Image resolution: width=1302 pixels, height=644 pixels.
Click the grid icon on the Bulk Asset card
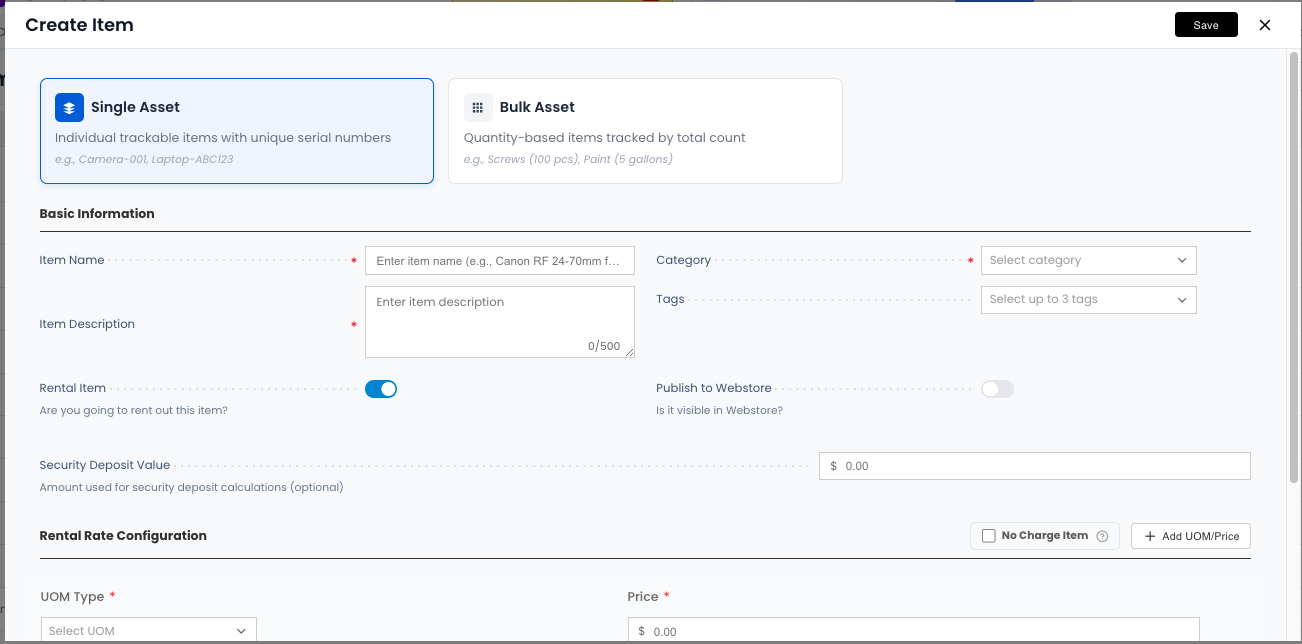(478, 107)
